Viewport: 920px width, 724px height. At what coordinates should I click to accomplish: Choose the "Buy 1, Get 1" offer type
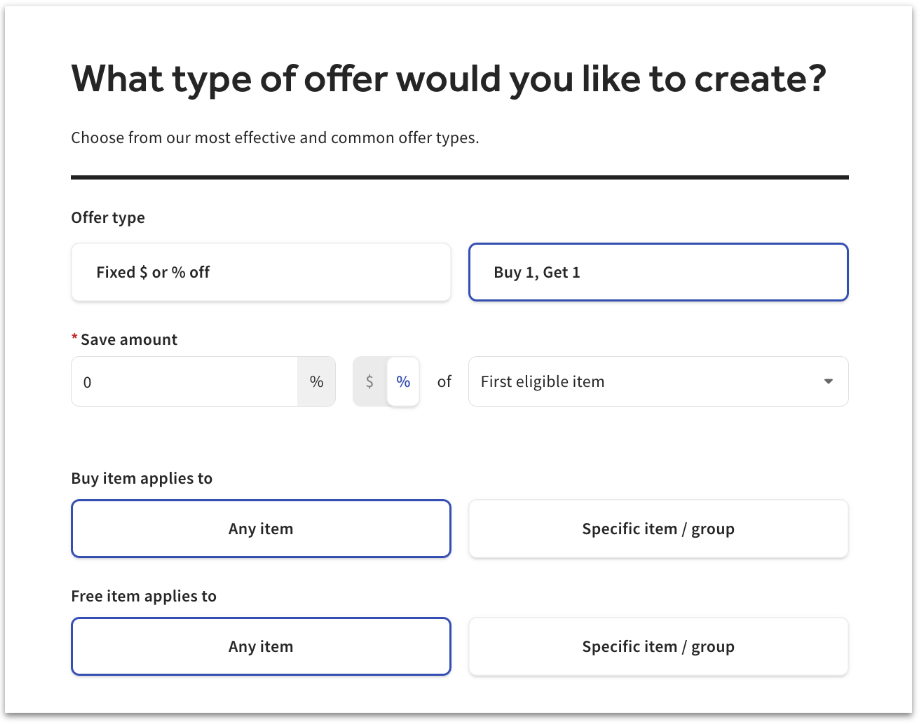tap(657, 271)
